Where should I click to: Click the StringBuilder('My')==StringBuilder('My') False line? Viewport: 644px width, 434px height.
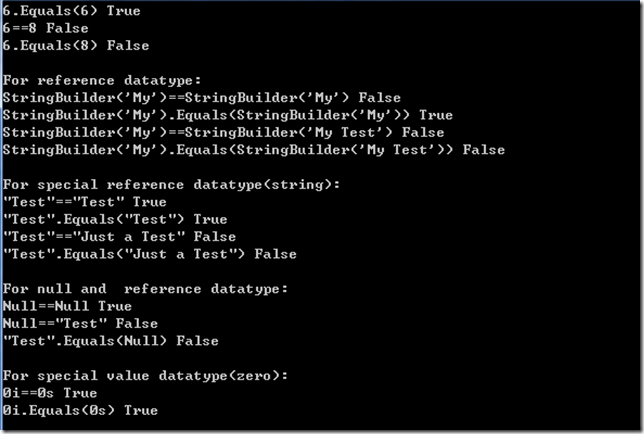[202, 98]
